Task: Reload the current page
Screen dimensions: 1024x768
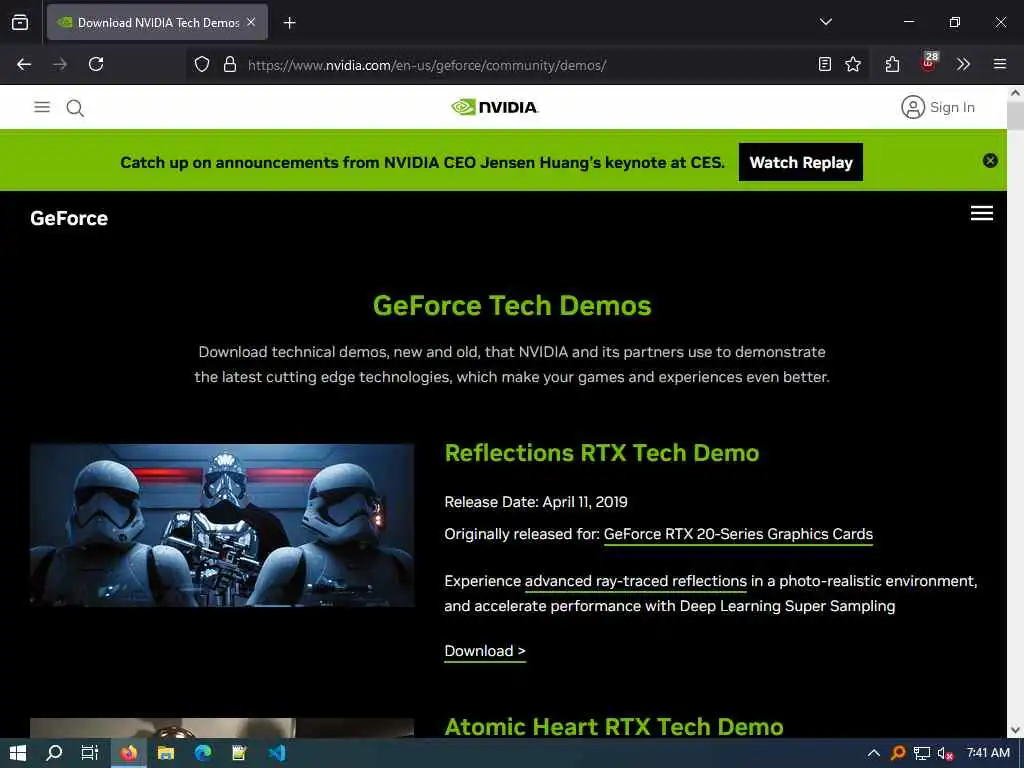Action: tap(96, 64)
